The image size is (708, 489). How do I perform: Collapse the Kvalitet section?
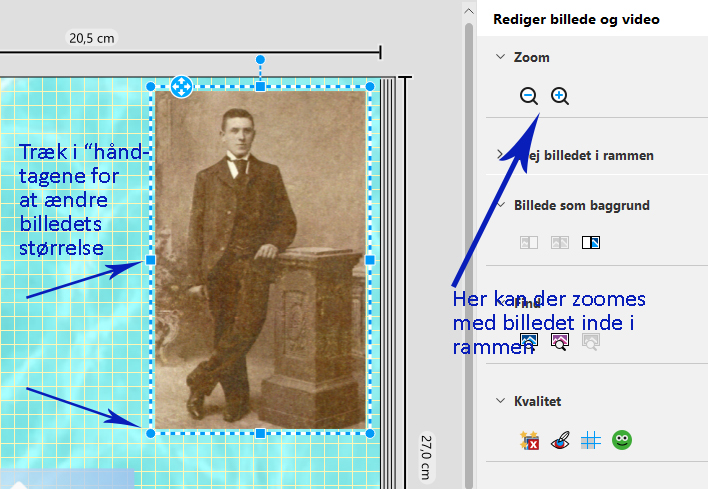click(501, 401)
